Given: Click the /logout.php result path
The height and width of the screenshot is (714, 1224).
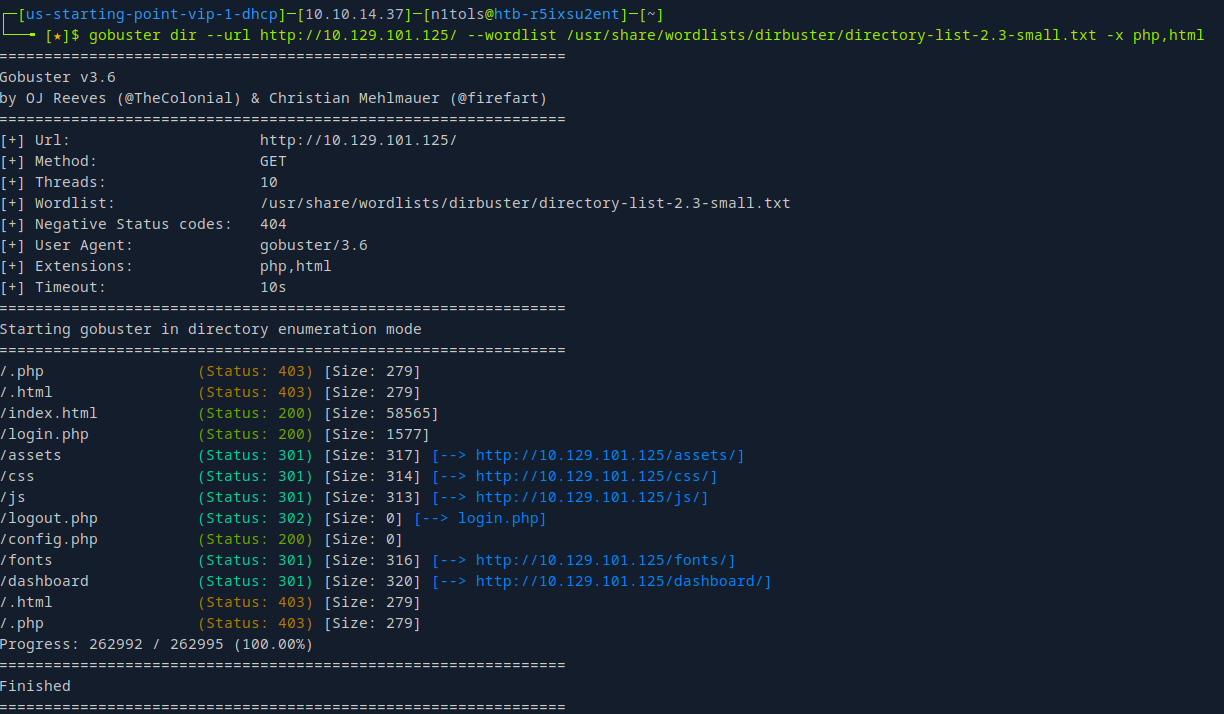Looking at the screenshot, I should (48, 518).
